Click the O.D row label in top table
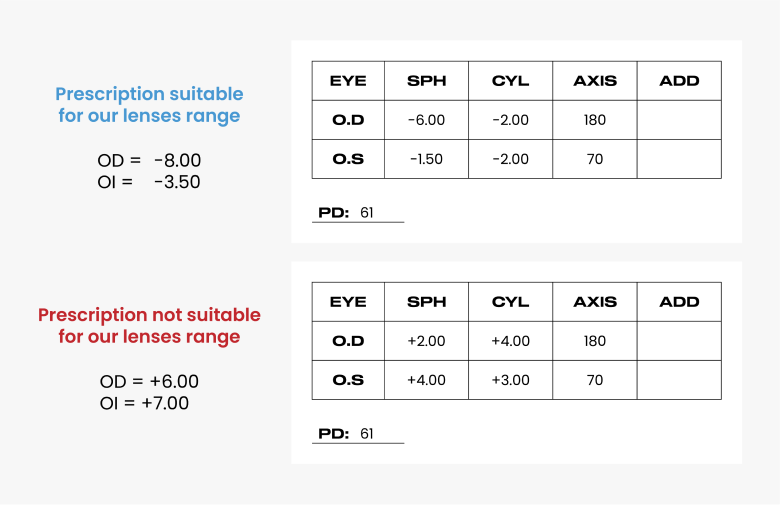The height and width of the screenshot is (505, 780). (348, 120)
